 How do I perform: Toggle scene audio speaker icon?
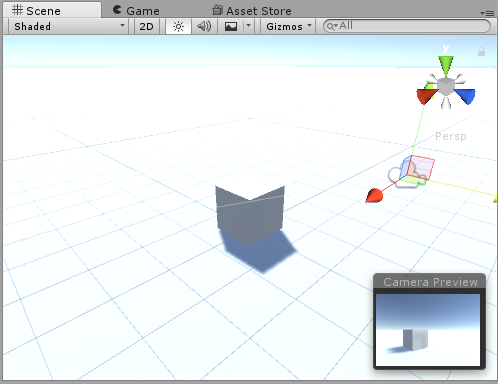click(204, 26)
